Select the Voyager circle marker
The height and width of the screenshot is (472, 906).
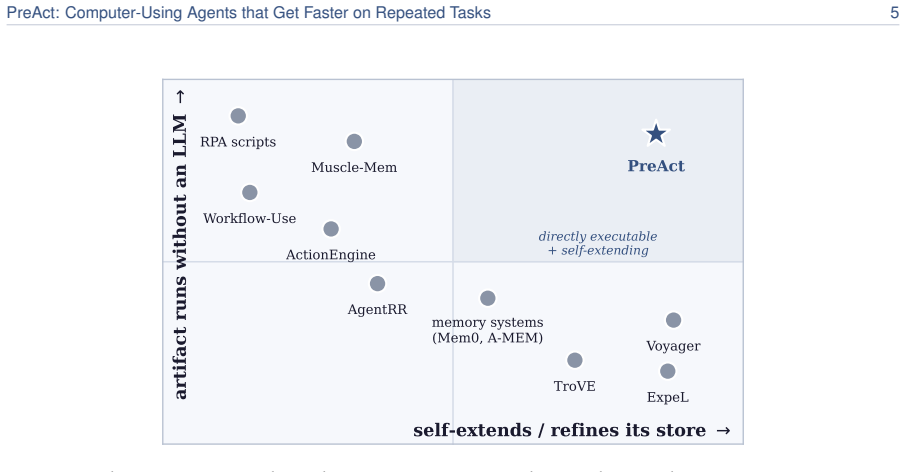674,320
